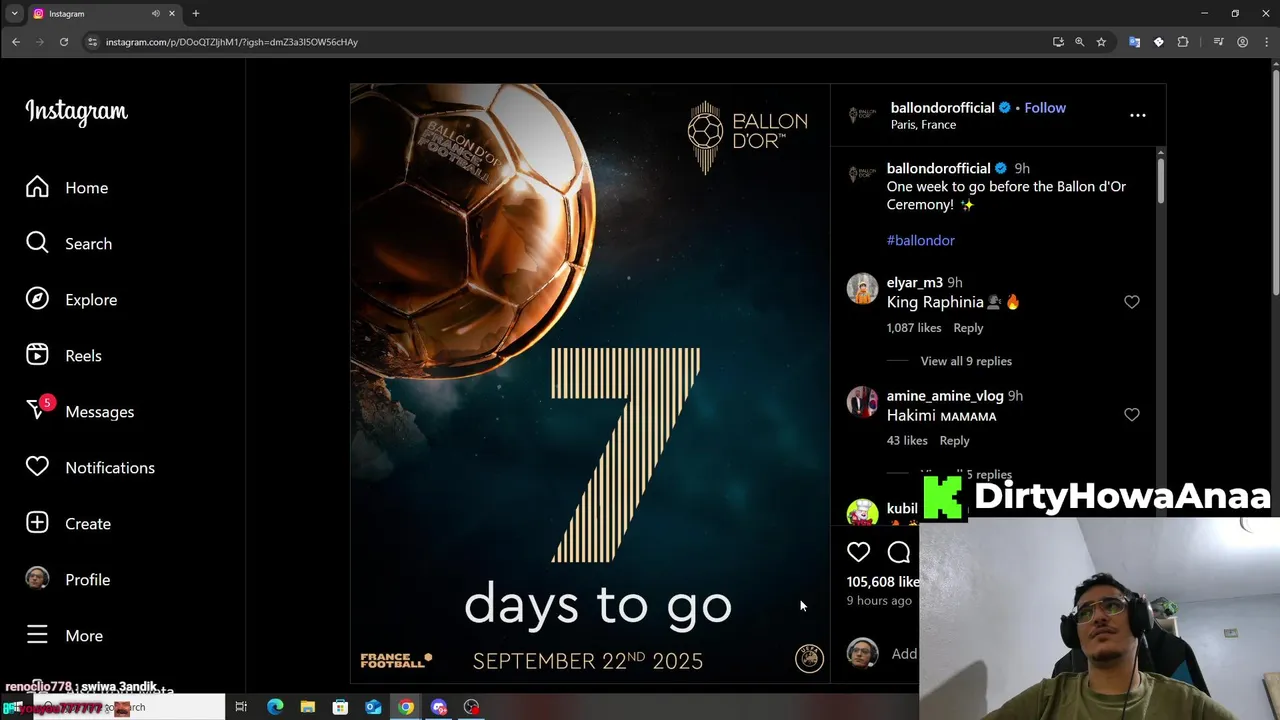This screenshot has height=720, width=1280.
Task: Click Chrome icon in taskbar
Action: coord(406,707)
